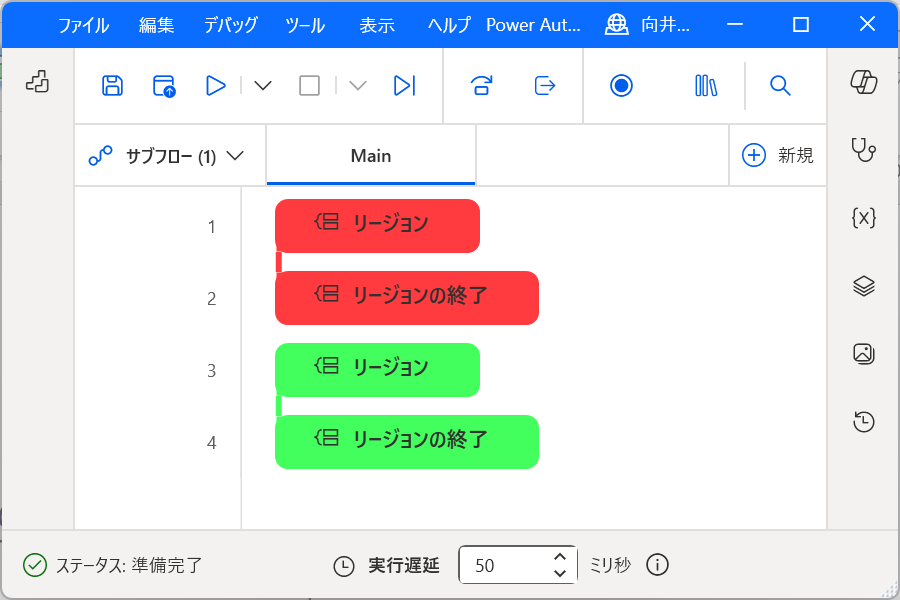Click the environment globe icon
Viewport: 900px width, 600px height.
tap(616, 25)
